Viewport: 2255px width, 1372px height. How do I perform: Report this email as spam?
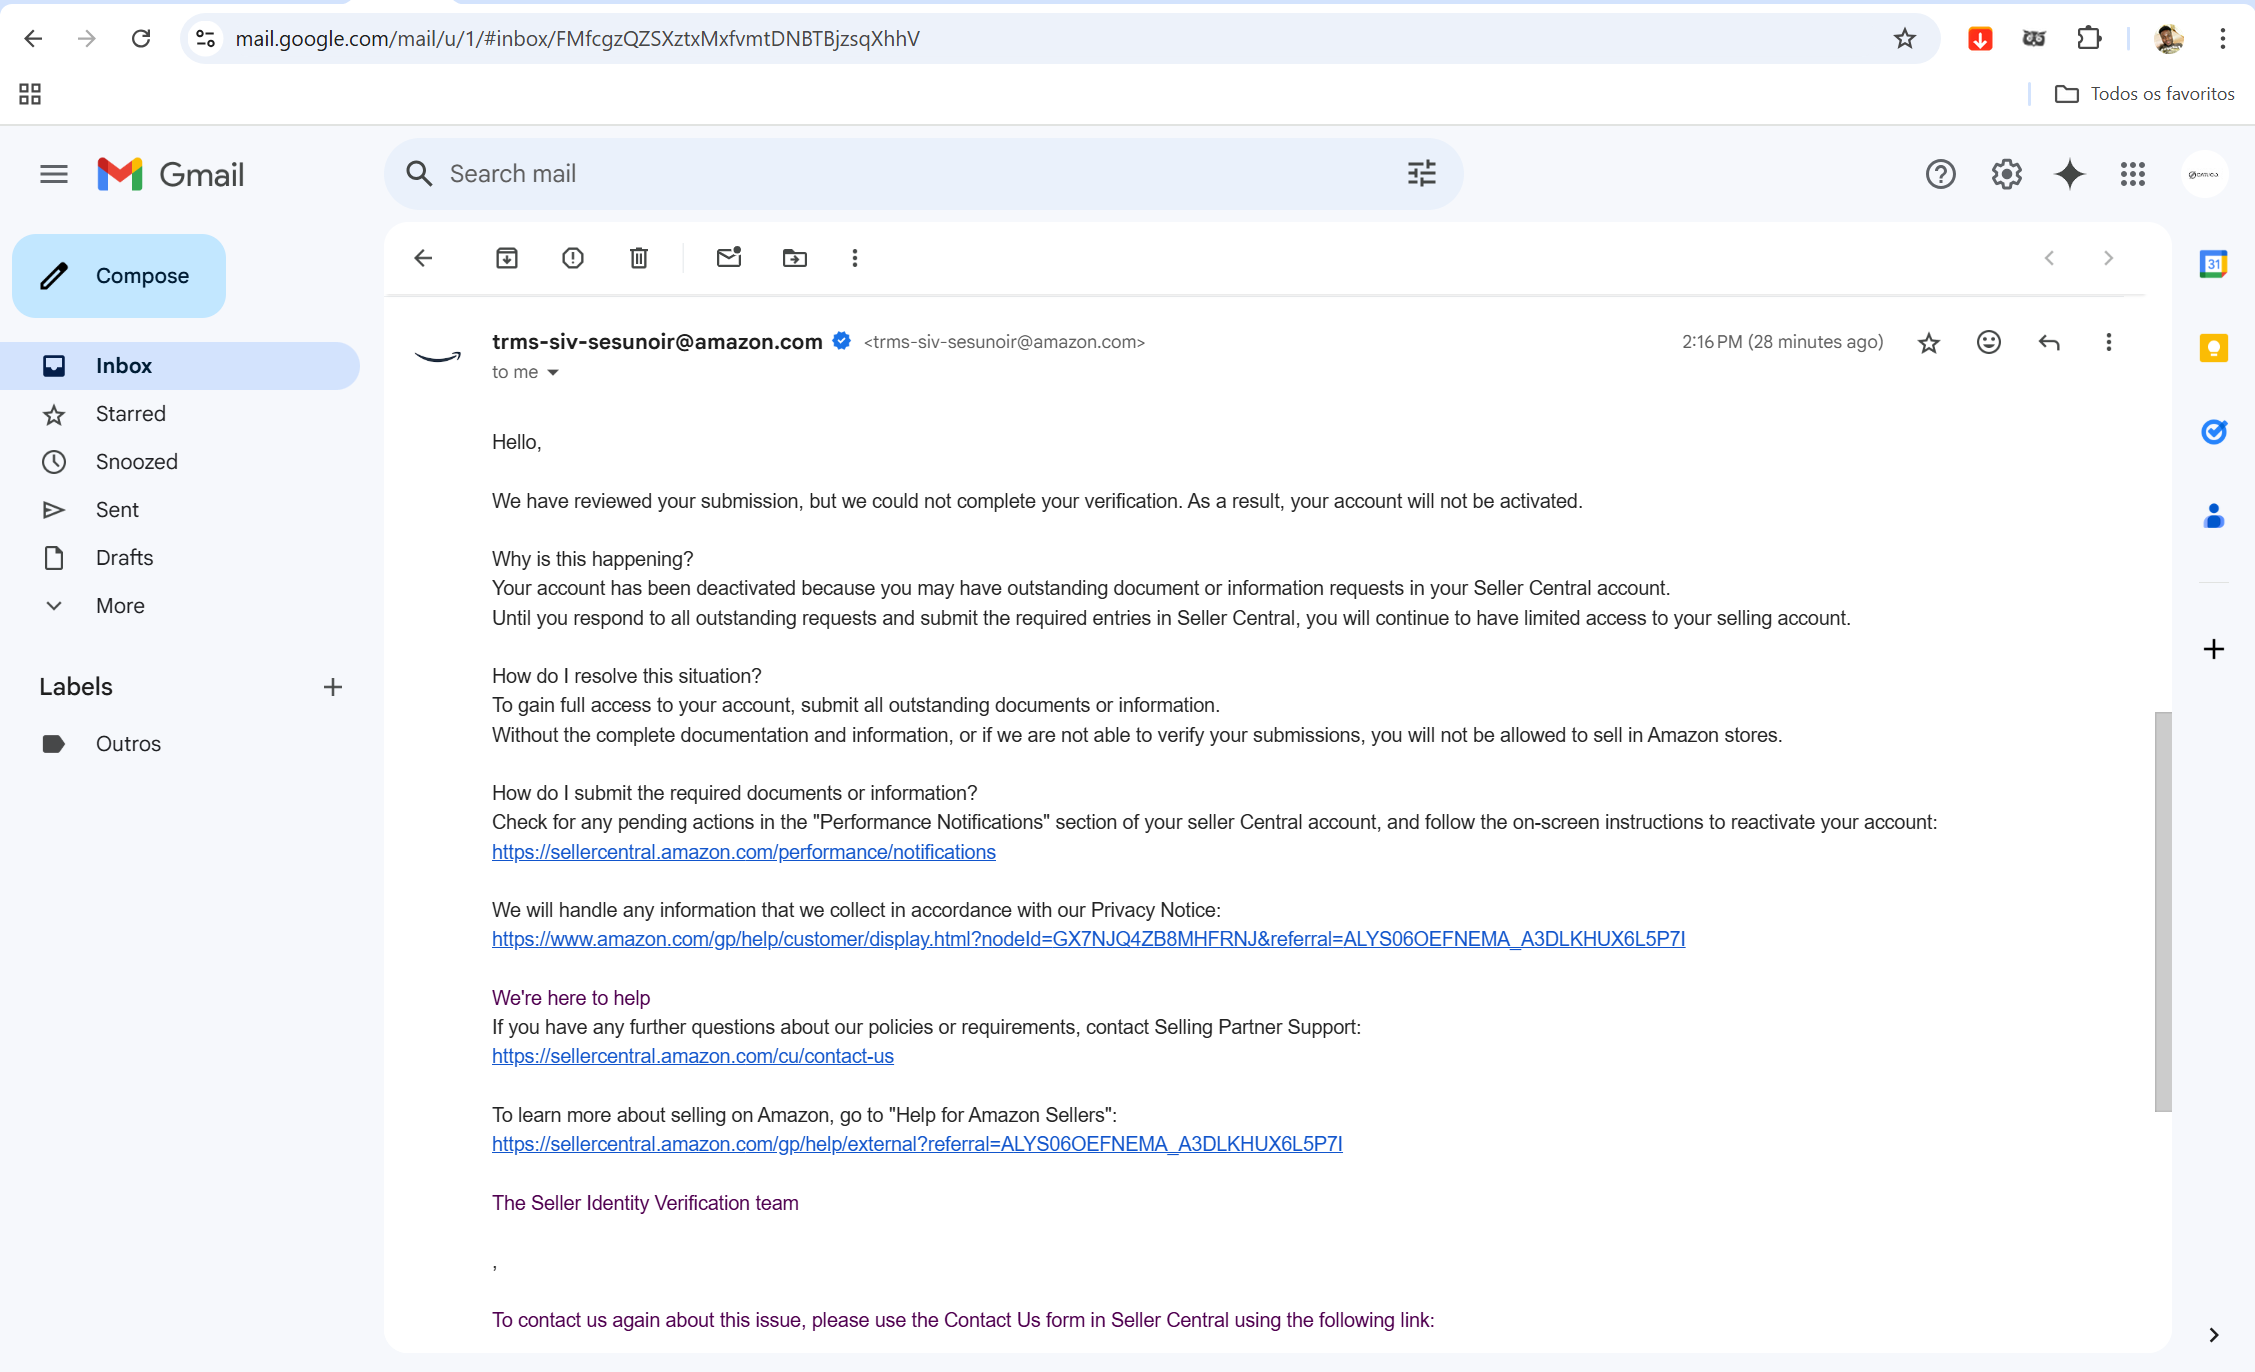(x=573, y=258)
